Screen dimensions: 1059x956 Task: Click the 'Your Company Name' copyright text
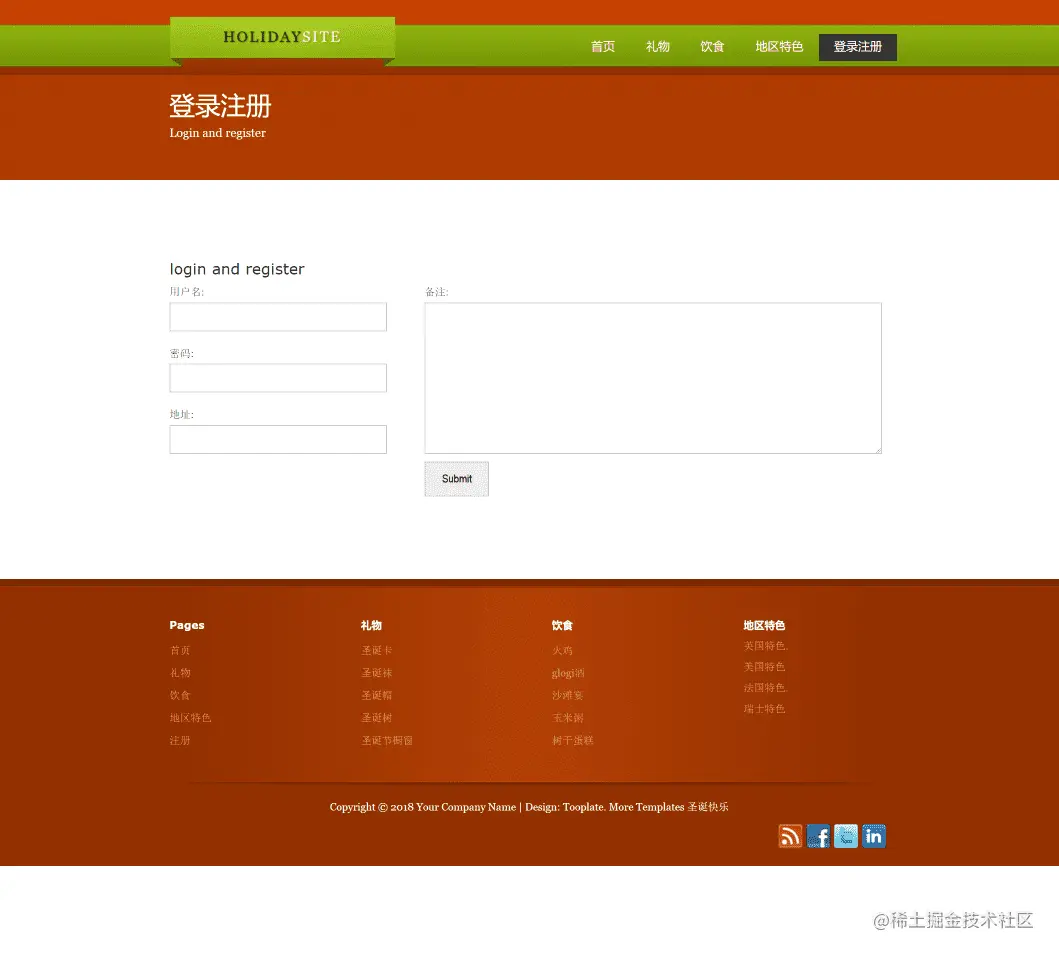pos(466,807)
